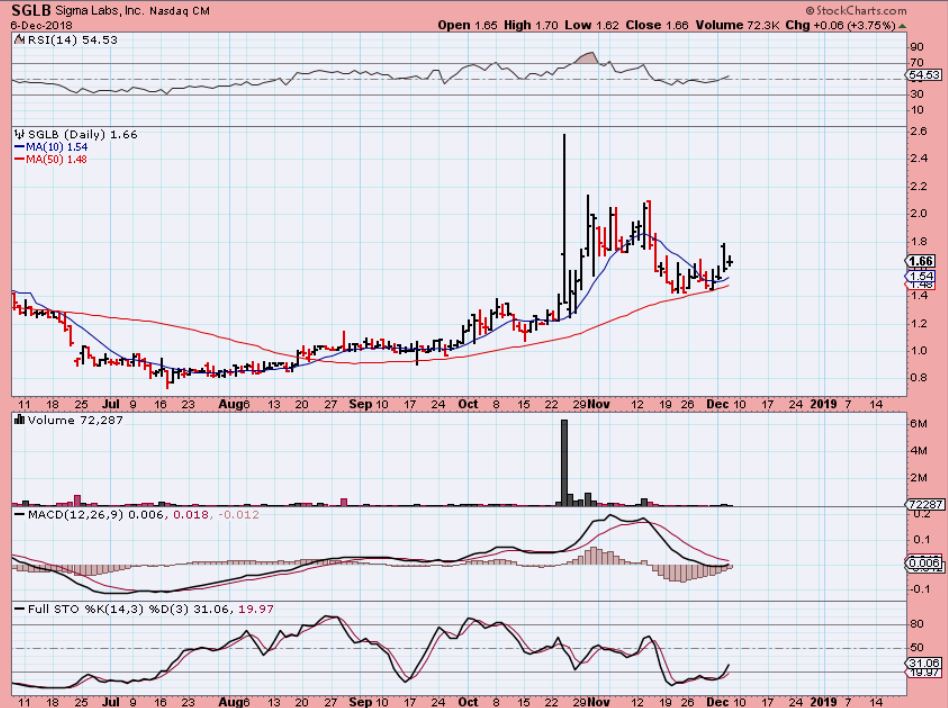This screenshot has width=948, height=708.
Task: Click the tall 6M volume spike bar
Action: [564, 462]
